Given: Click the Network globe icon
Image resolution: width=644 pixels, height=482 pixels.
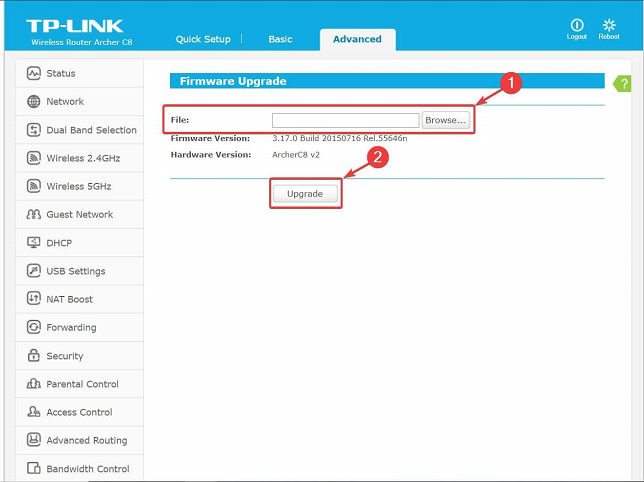Looking at the screenshot, I should coord(34,101).
